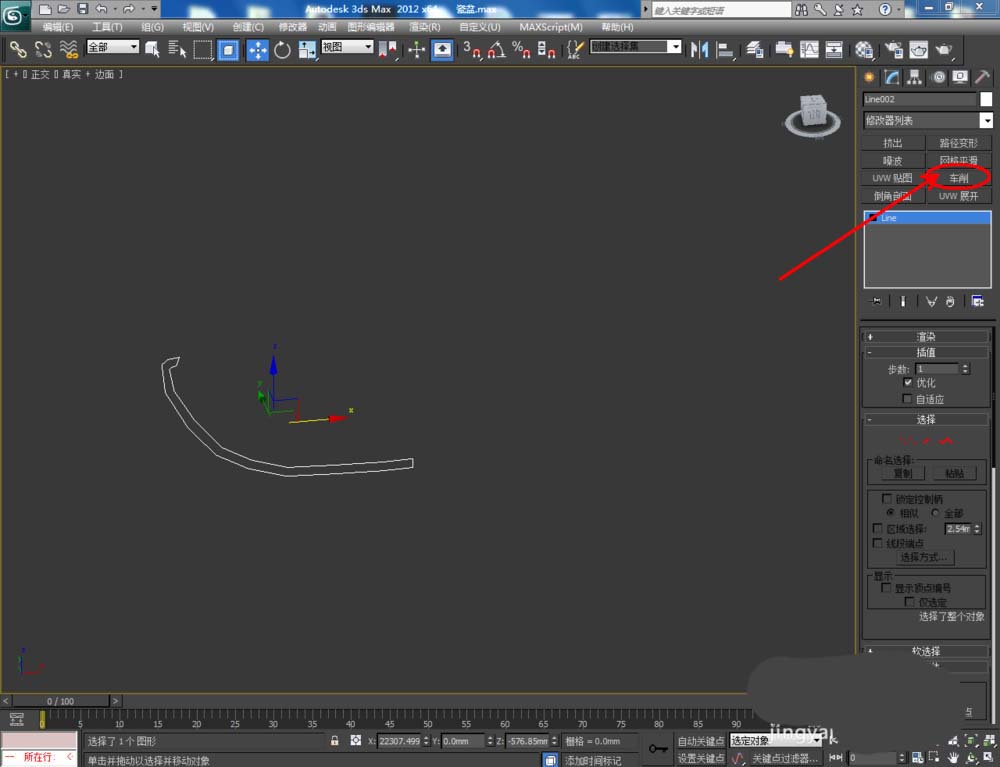Open the 编辑(E) menu
This screenshot has width=1000, height=767.
(x=57, y=27)
